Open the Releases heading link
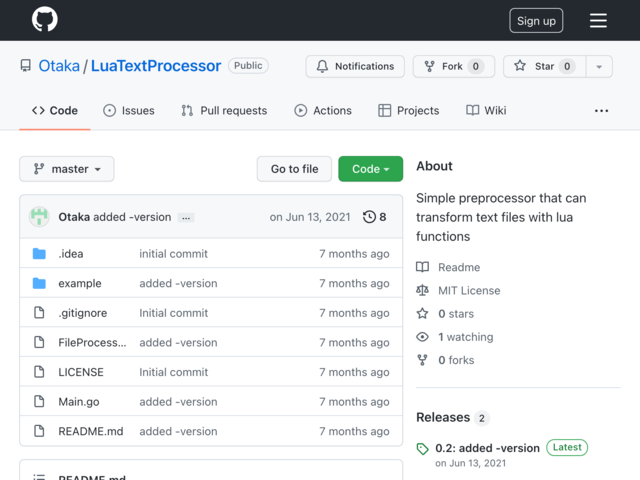640x480 pixels. coord(443,417)
